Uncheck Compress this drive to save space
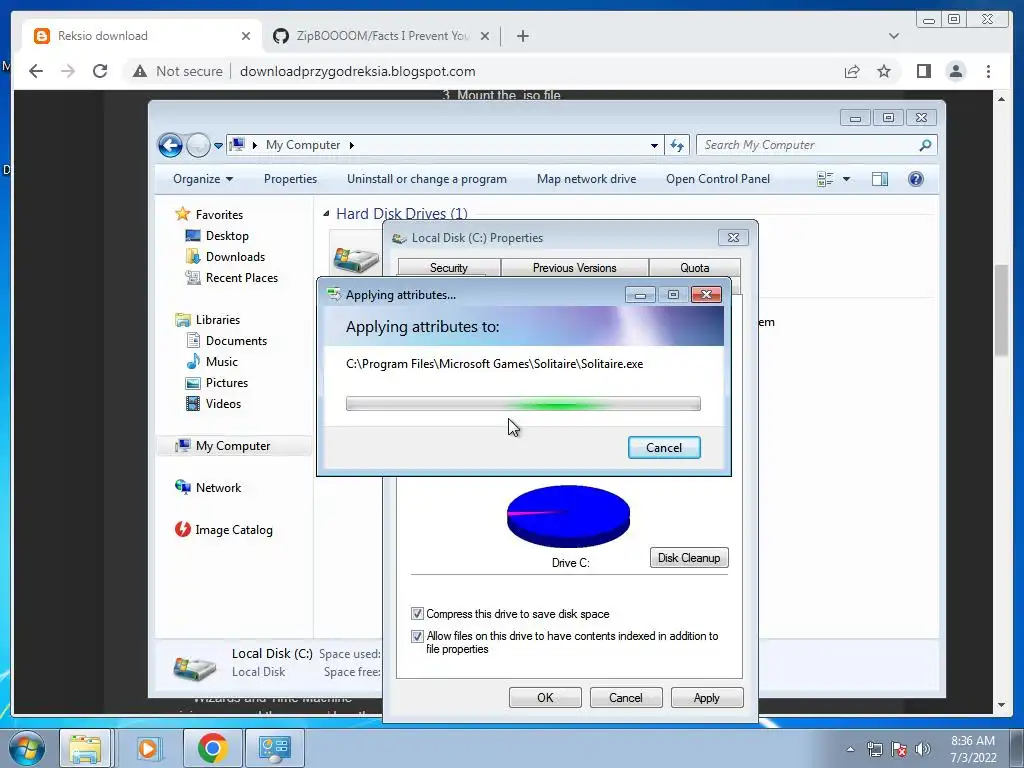The image size is (1024, 768). pos(417,614)
